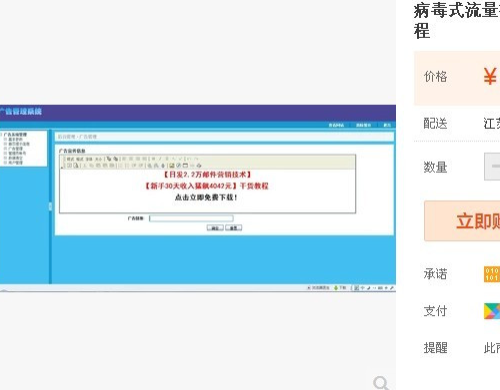Viewport: 500px width, 390px height.
Task: Open the 样式 style dropdown in editor toolbar
Action: tap(70, 159)
